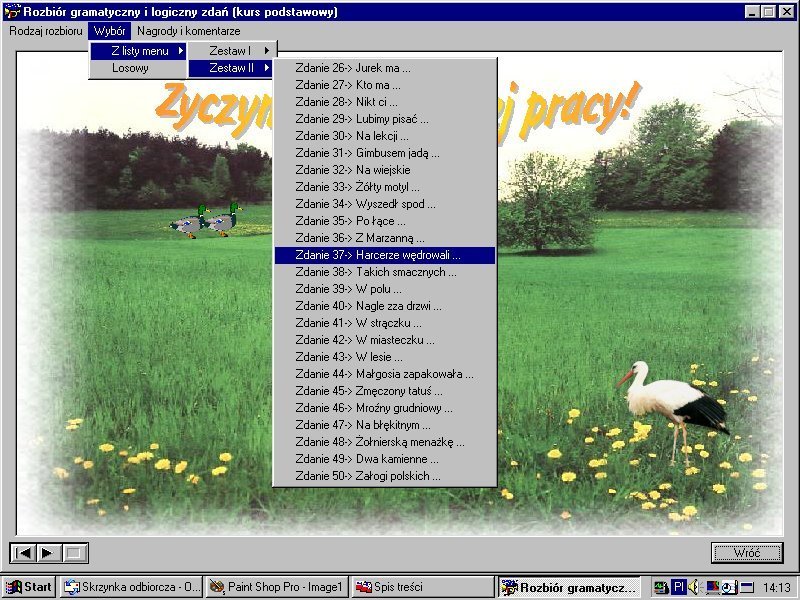Click the volume speaker icon in system tray
This screenshot has height=600, width=800.
(693, 587)
